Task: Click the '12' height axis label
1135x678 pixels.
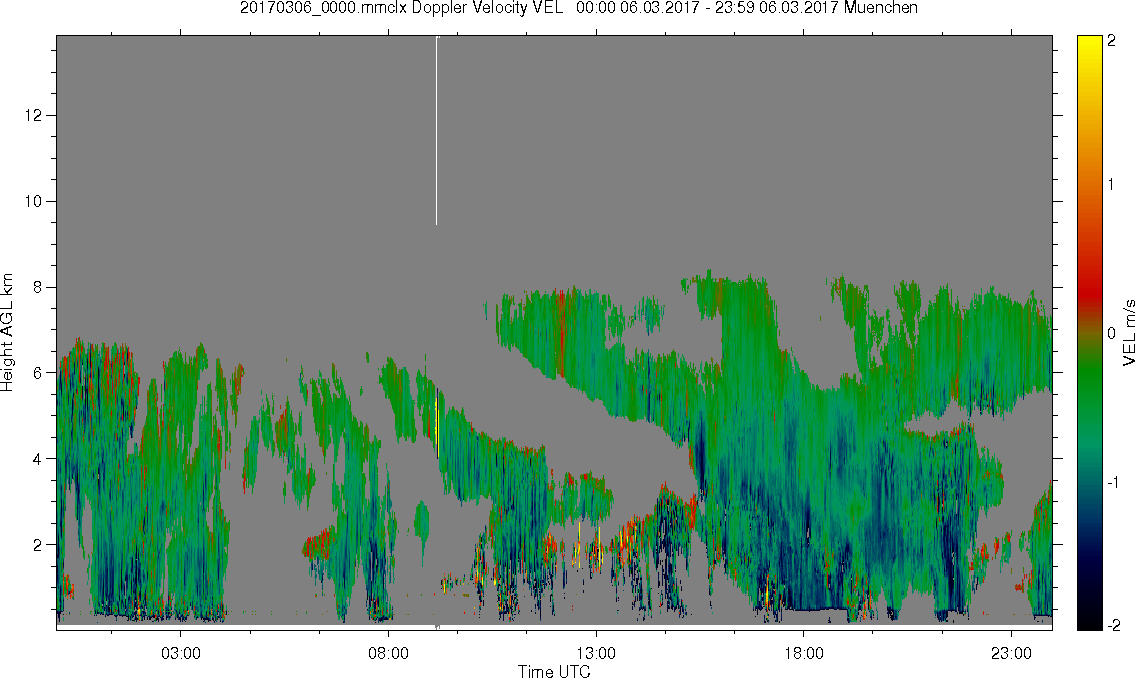Action: point(33,116)
